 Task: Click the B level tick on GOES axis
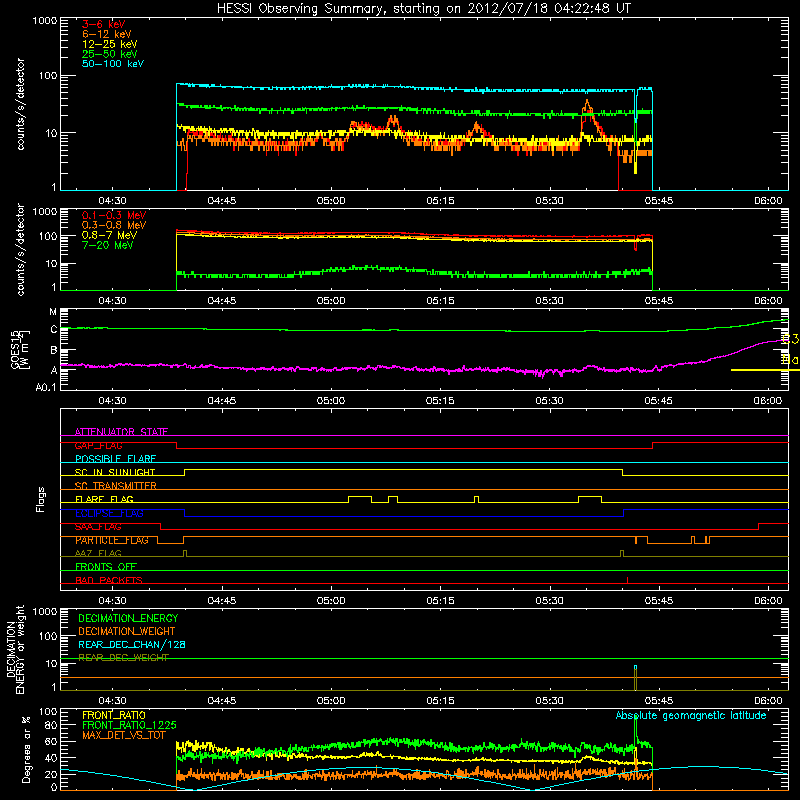[x=54, y=350]
